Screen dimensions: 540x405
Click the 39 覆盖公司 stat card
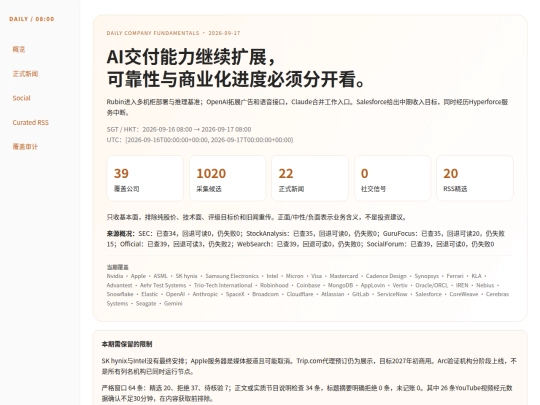point(145,178)
